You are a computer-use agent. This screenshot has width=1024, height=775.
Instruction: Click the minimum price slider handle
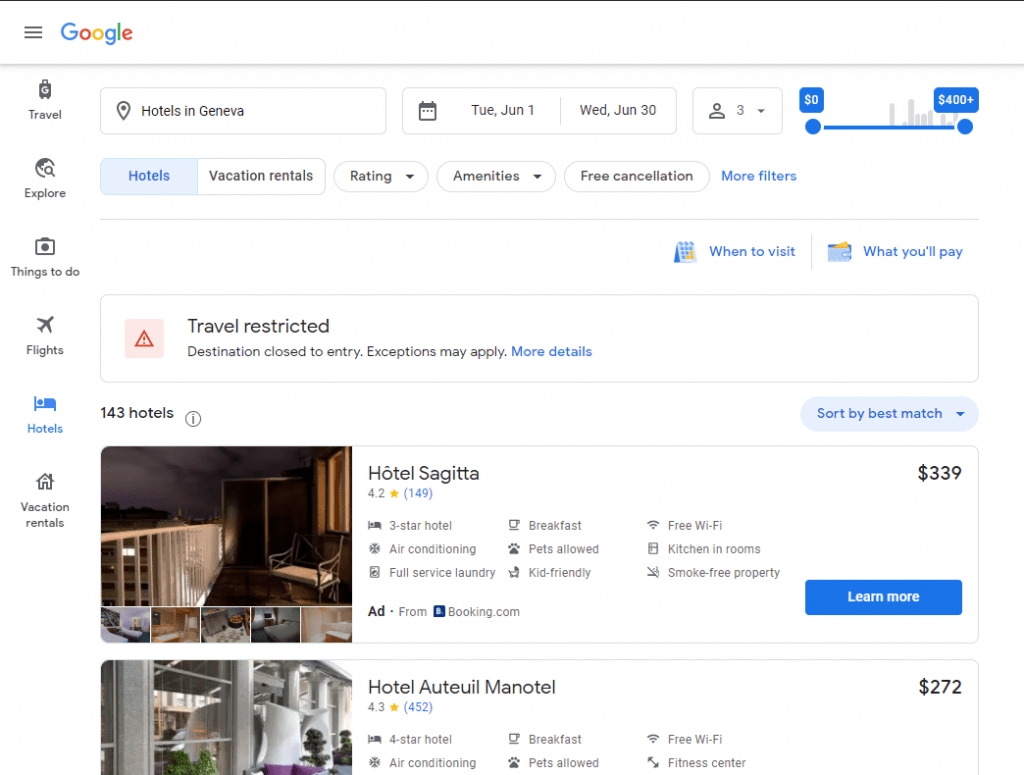tap(813, 127)
